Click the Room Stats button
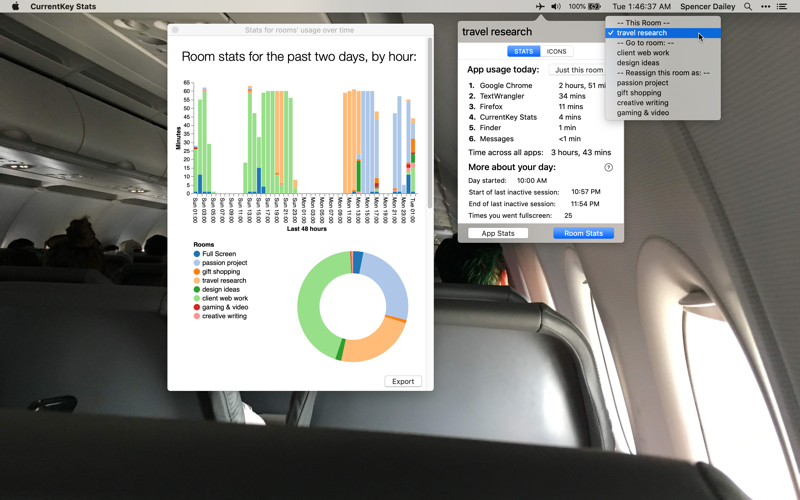Image resolution: width=800 pixels, height=500 pixels. [x=583, y=233]
